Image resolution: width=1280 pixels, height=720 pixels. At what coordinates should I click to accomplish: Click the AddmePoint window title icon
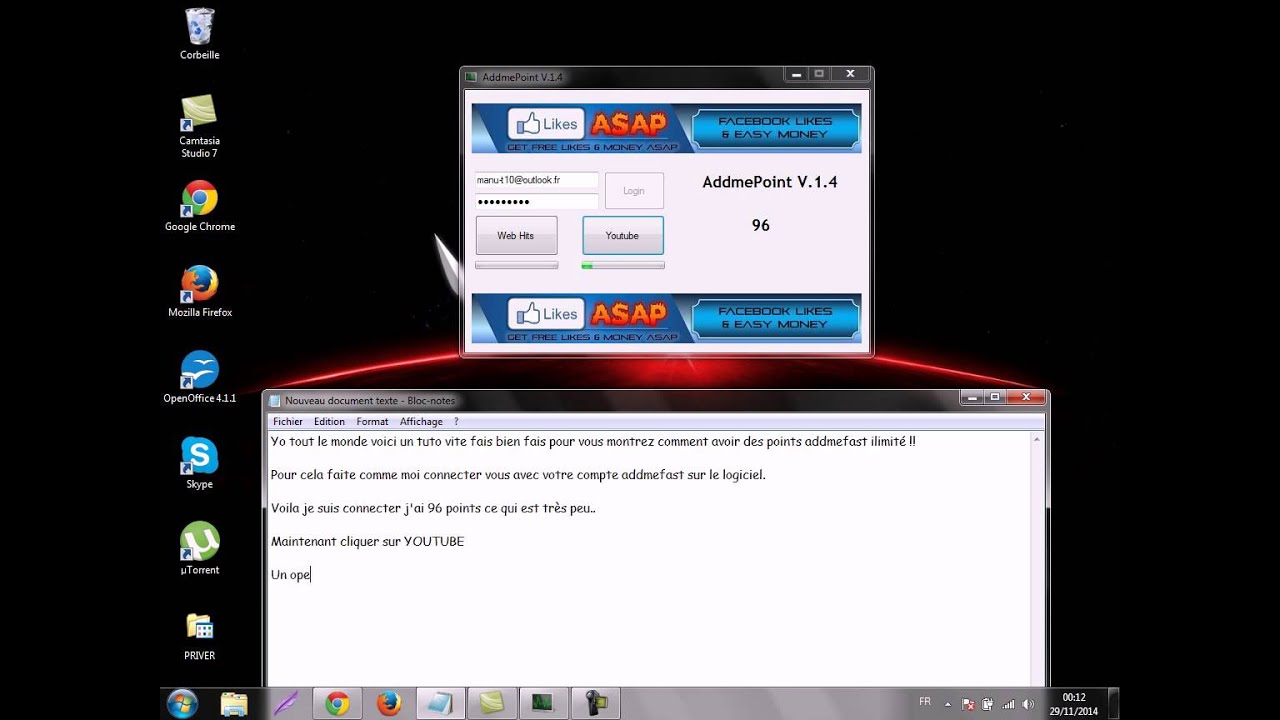[471, 77]
